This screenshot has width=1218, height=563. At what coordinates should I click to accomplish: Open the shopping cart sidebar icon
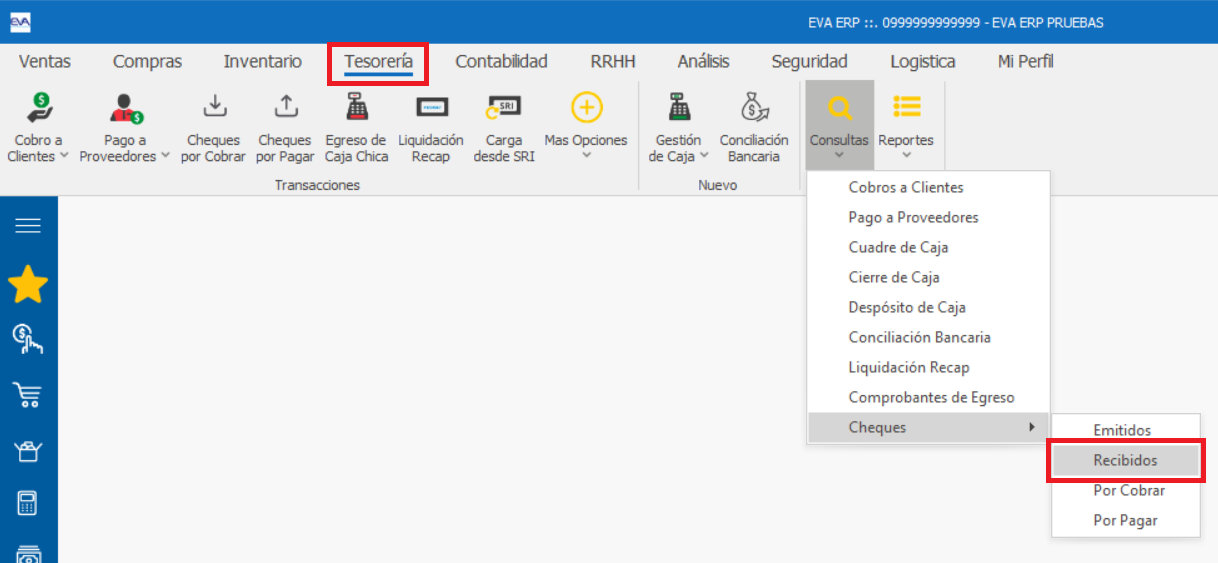point(28,395)
